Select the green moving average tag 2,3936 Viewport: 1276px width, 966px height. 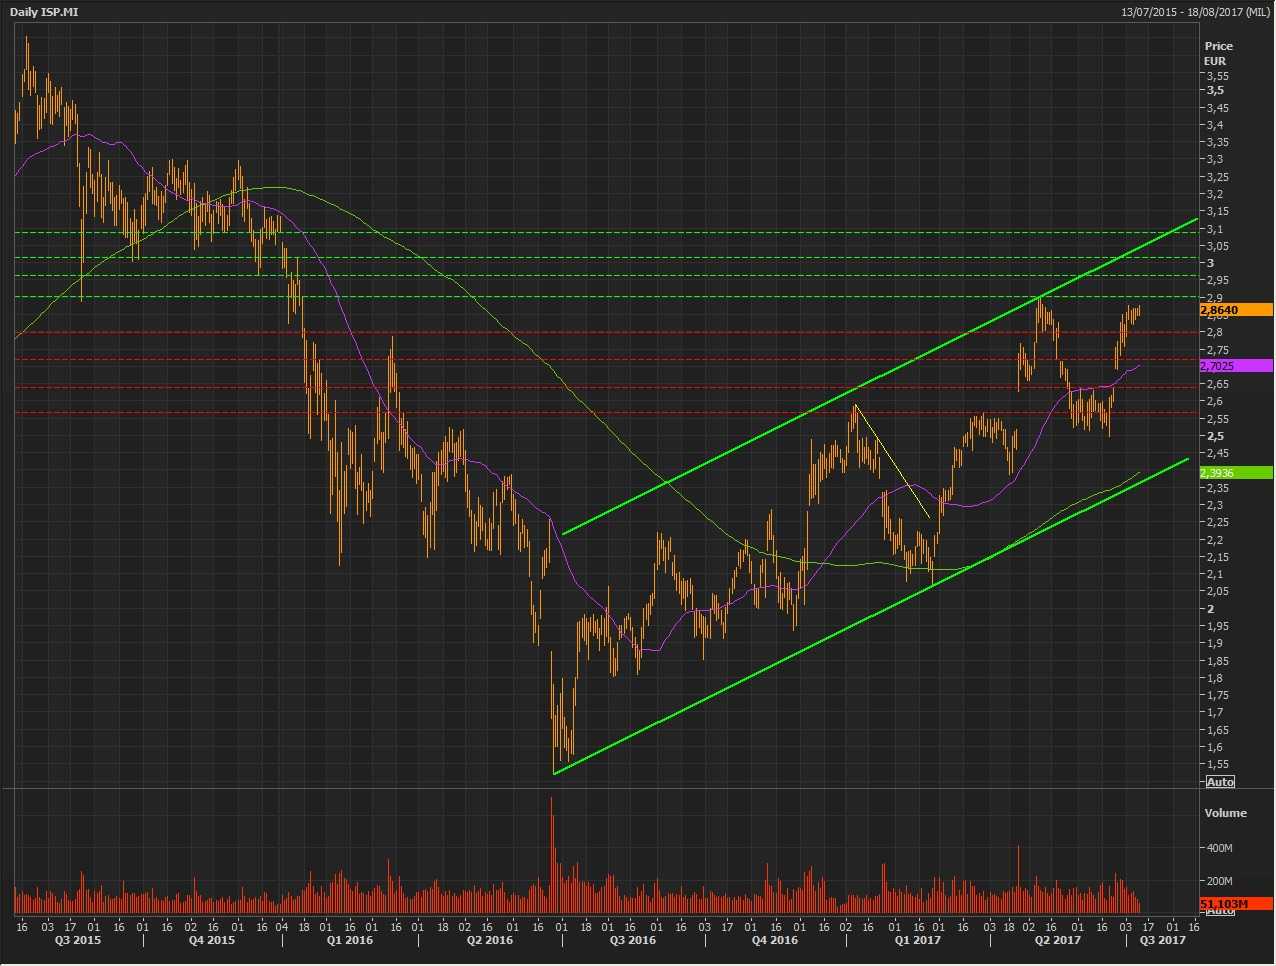[1235, 473]
